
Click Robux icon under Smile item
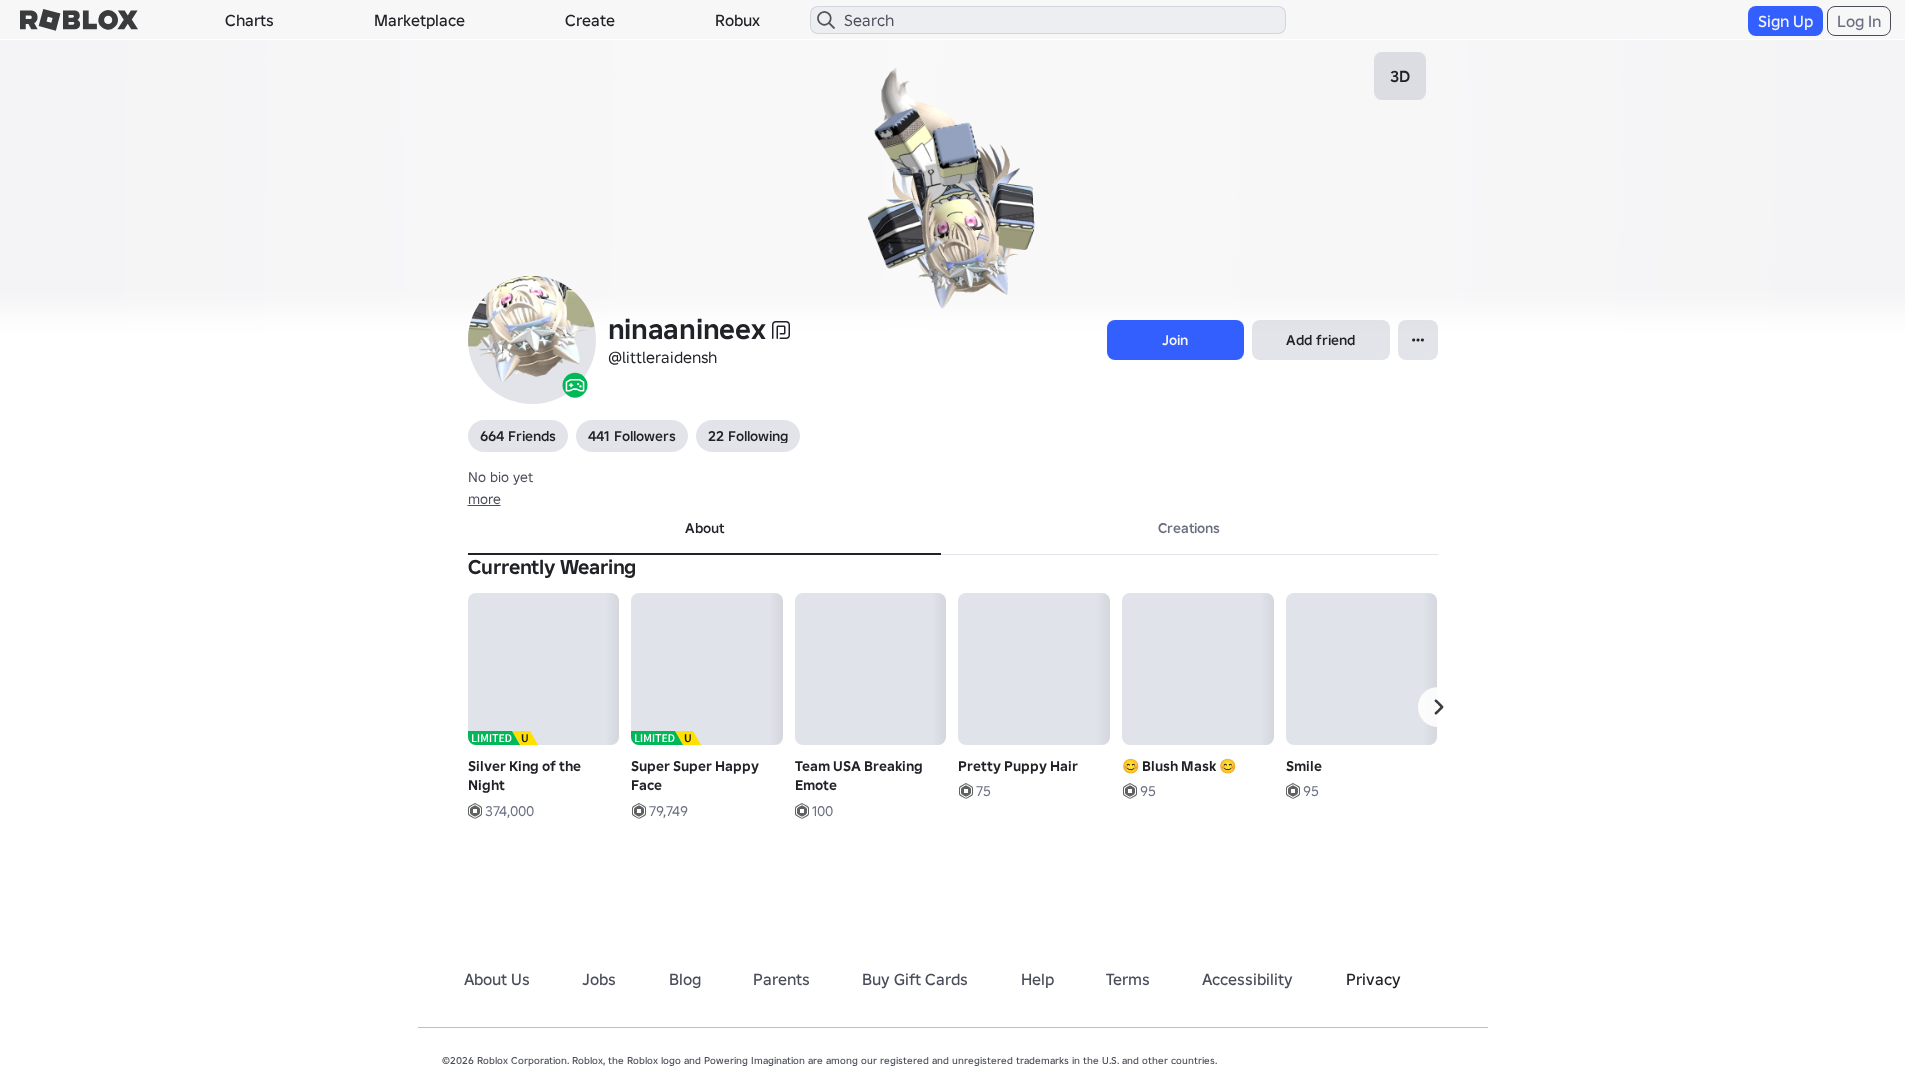point(1293,791)
